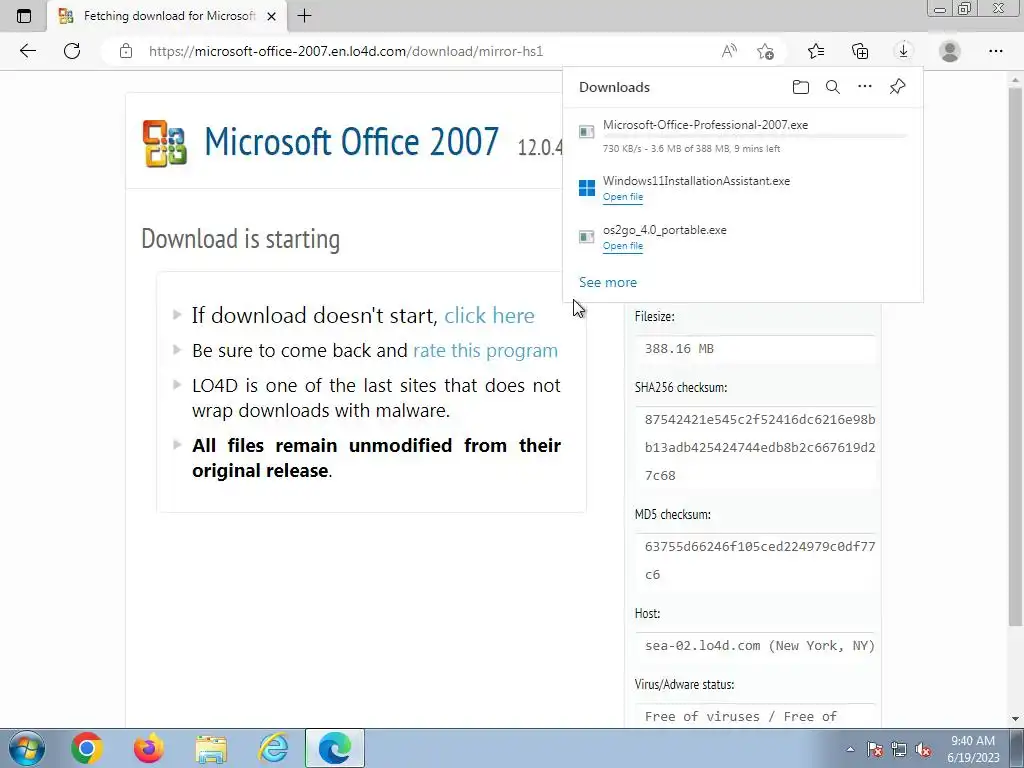Click the Microsoft Office 2007 logo
Screen dimensions: 1024x768
[x=165, y=143]
